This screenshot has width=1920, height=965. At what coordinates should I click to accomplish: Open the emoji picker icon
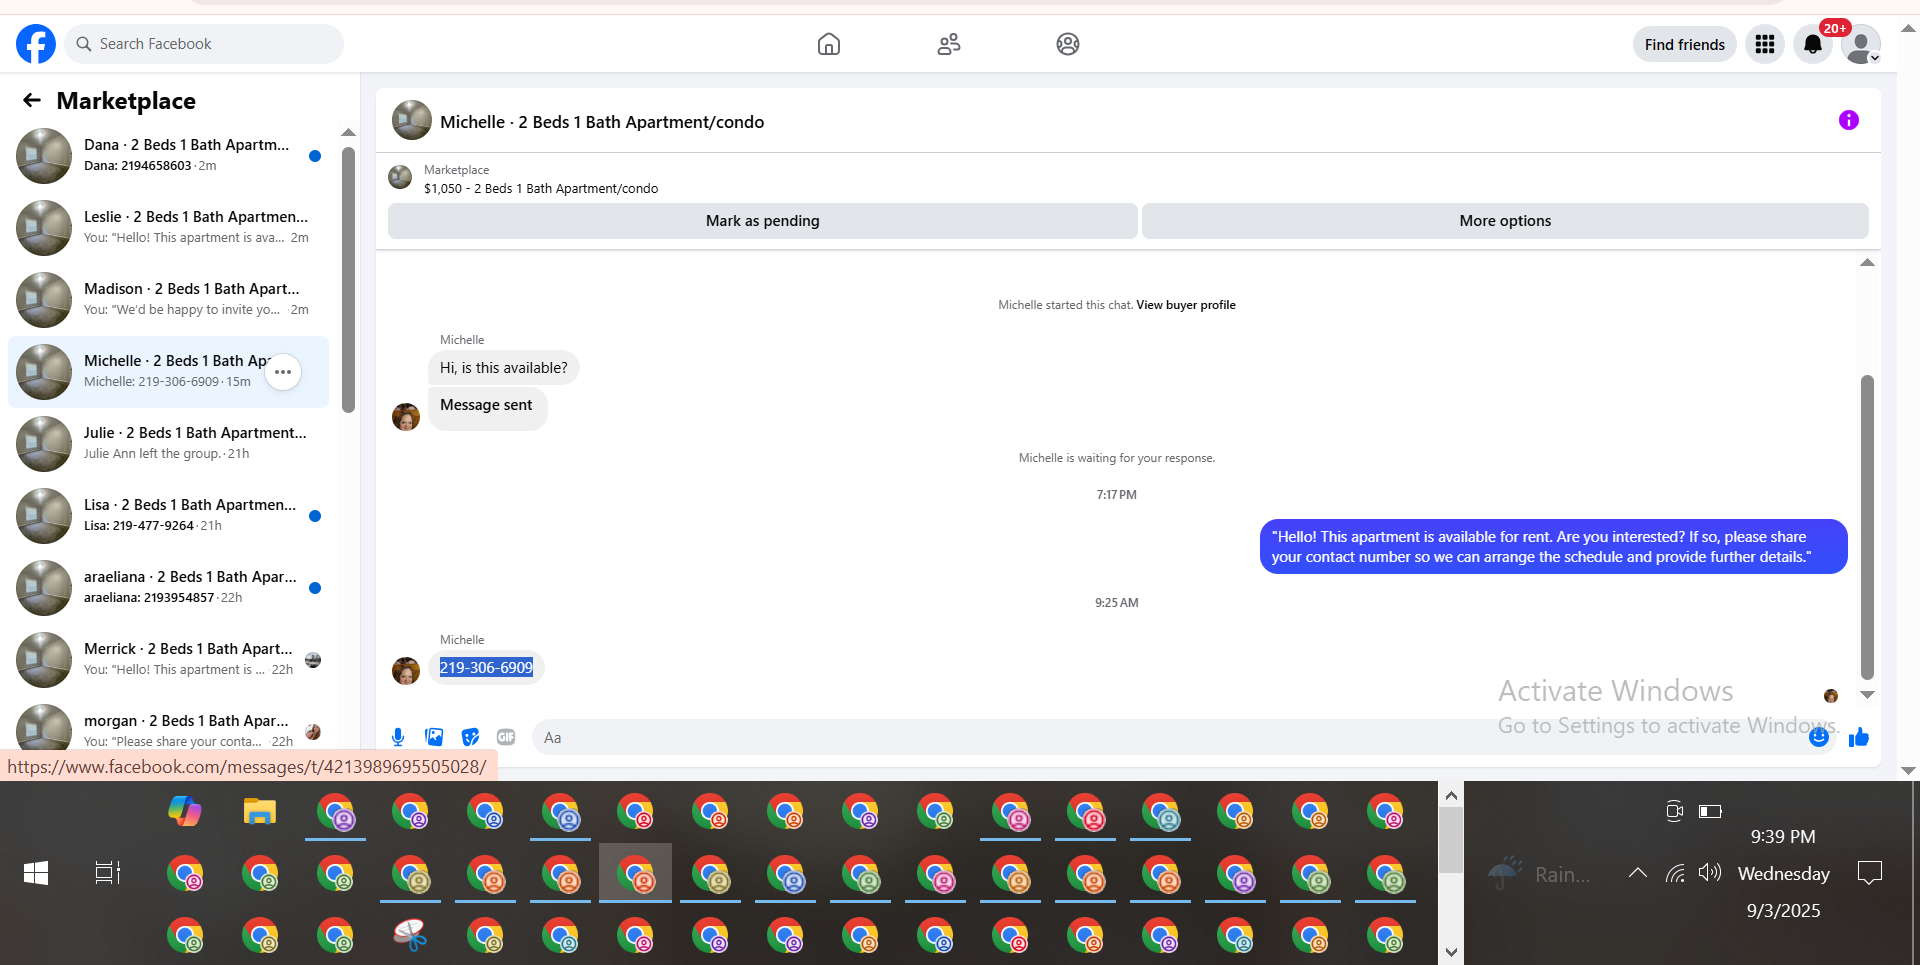(1819, 737)
